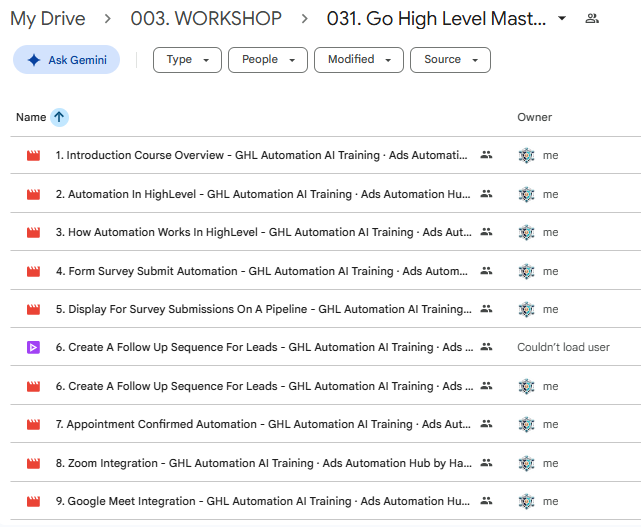Image resolution: width=641 pixels, height=527 pixels.
Task: Select file 7. Appointment Confirmed Automation
Action: pyautogui.click(x=263, y=424)
